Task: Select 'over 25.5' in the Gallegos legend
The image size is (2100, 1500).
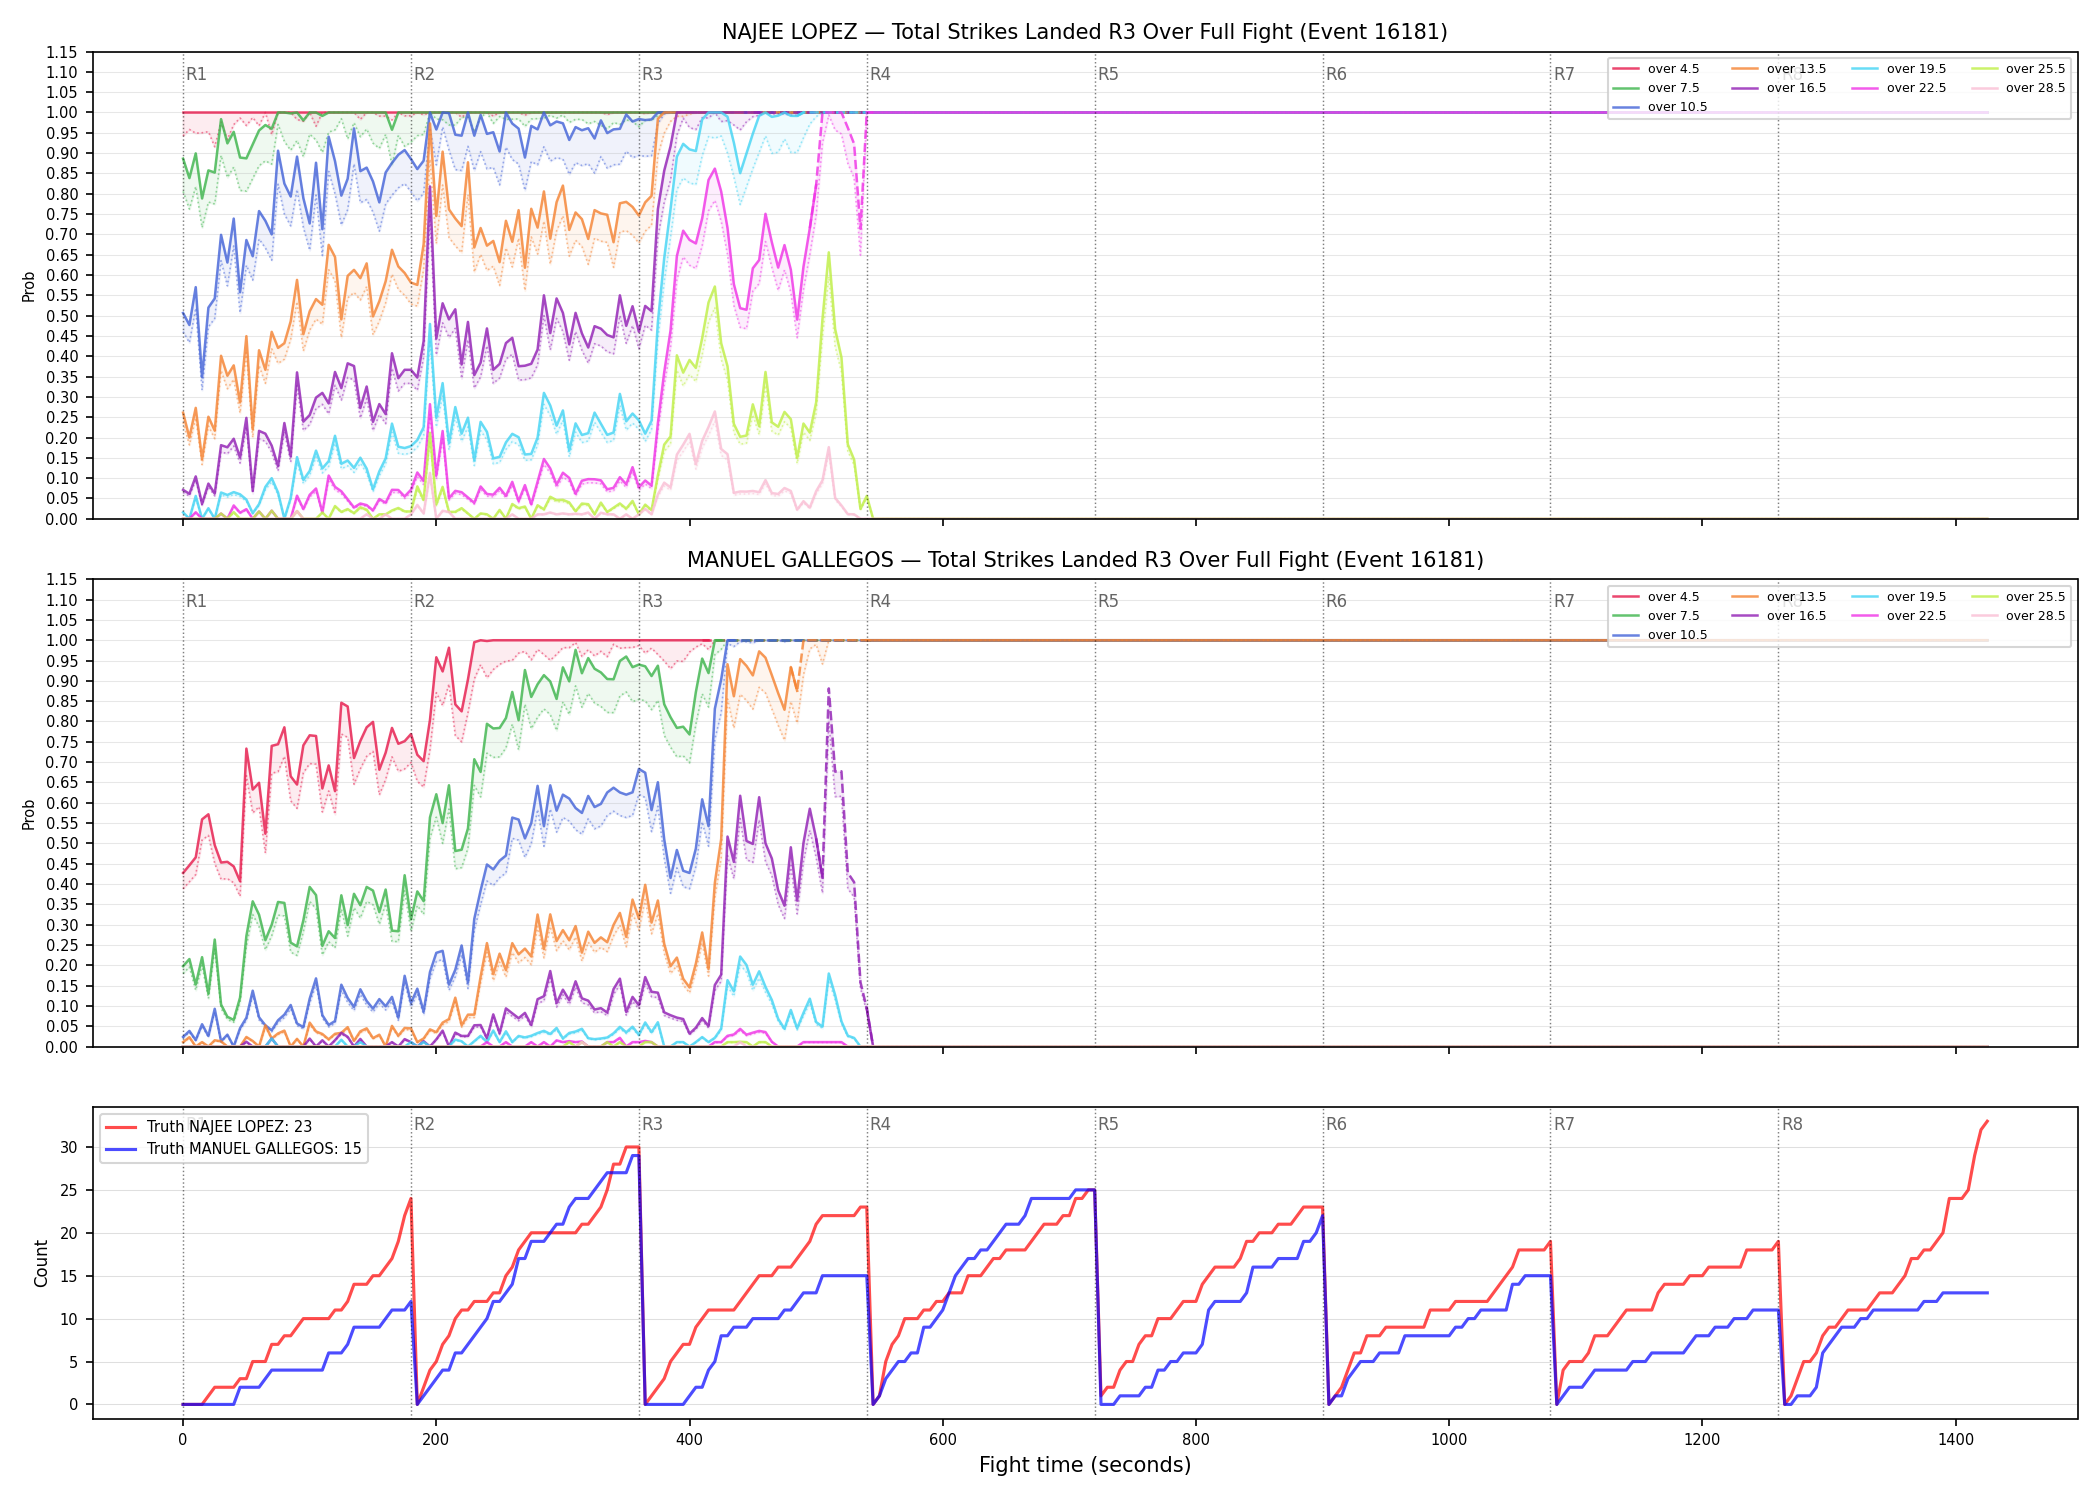Action: [x=2017, y=597]
